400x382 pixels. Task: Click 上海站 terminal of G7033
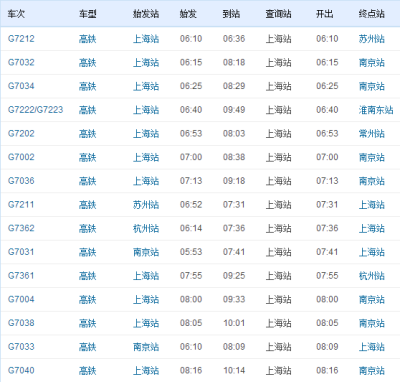pyautogui.click(x=372, y=347)
